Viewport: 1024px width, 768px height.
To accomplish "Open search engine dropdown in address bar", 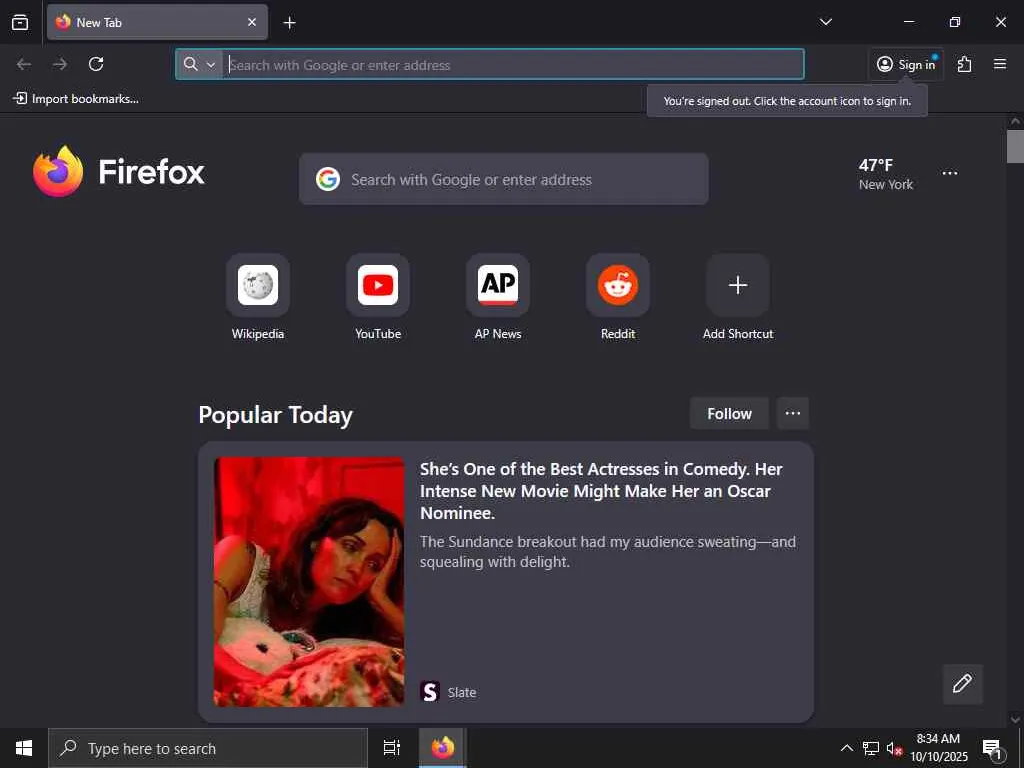I will (199, 64).
